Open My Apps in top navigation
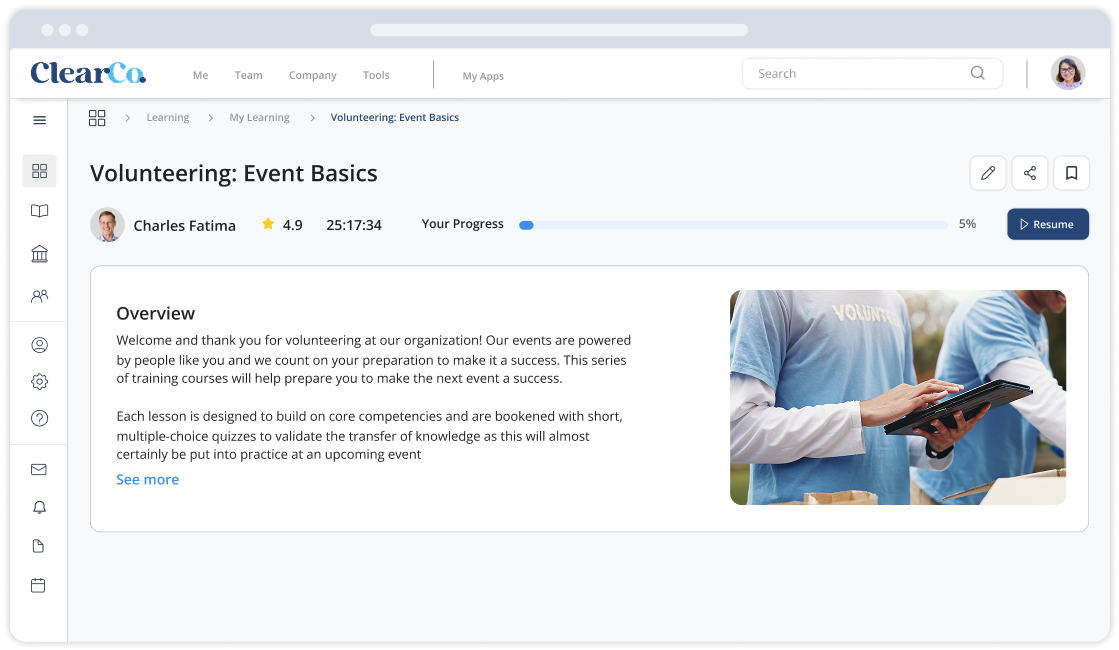1119x650 pixels. pos(483,76)
